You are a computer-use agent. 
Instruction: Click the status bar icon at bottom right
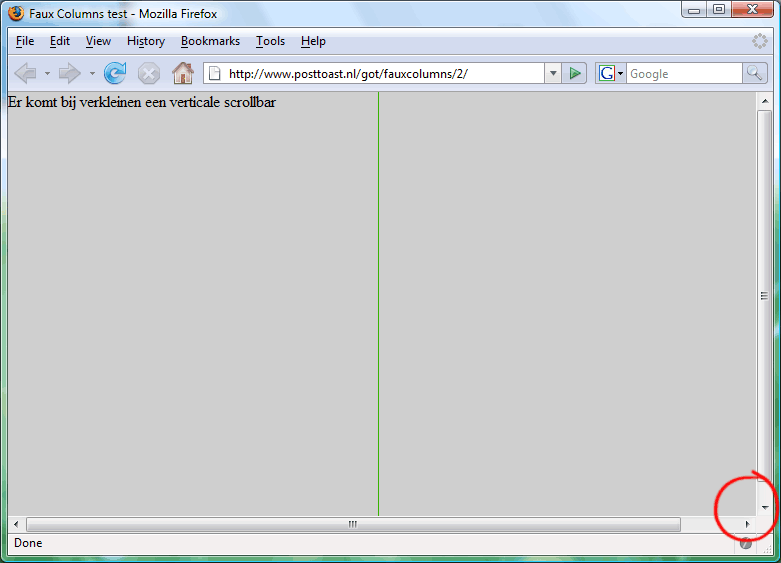[745, 544]
